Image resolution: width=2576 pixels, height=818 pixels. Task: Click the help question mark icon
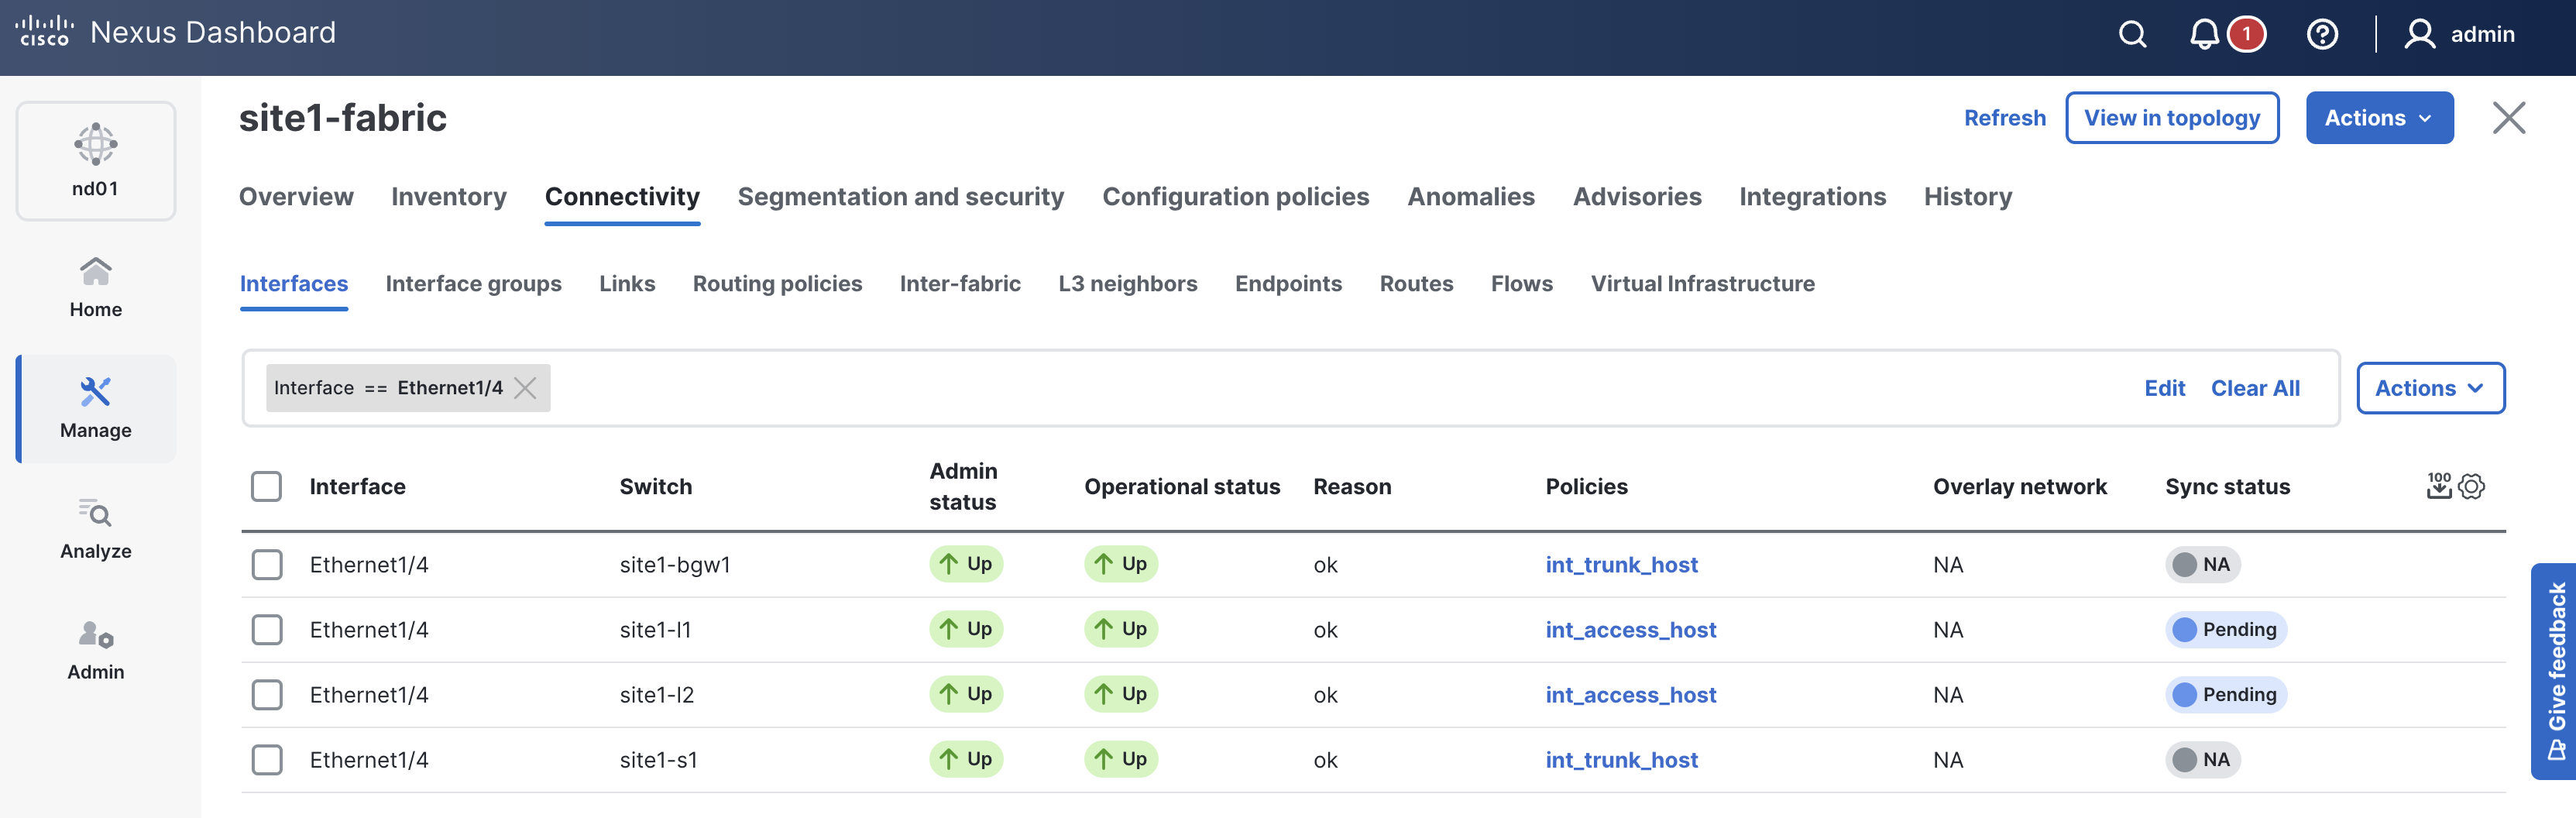(2321, 35)
